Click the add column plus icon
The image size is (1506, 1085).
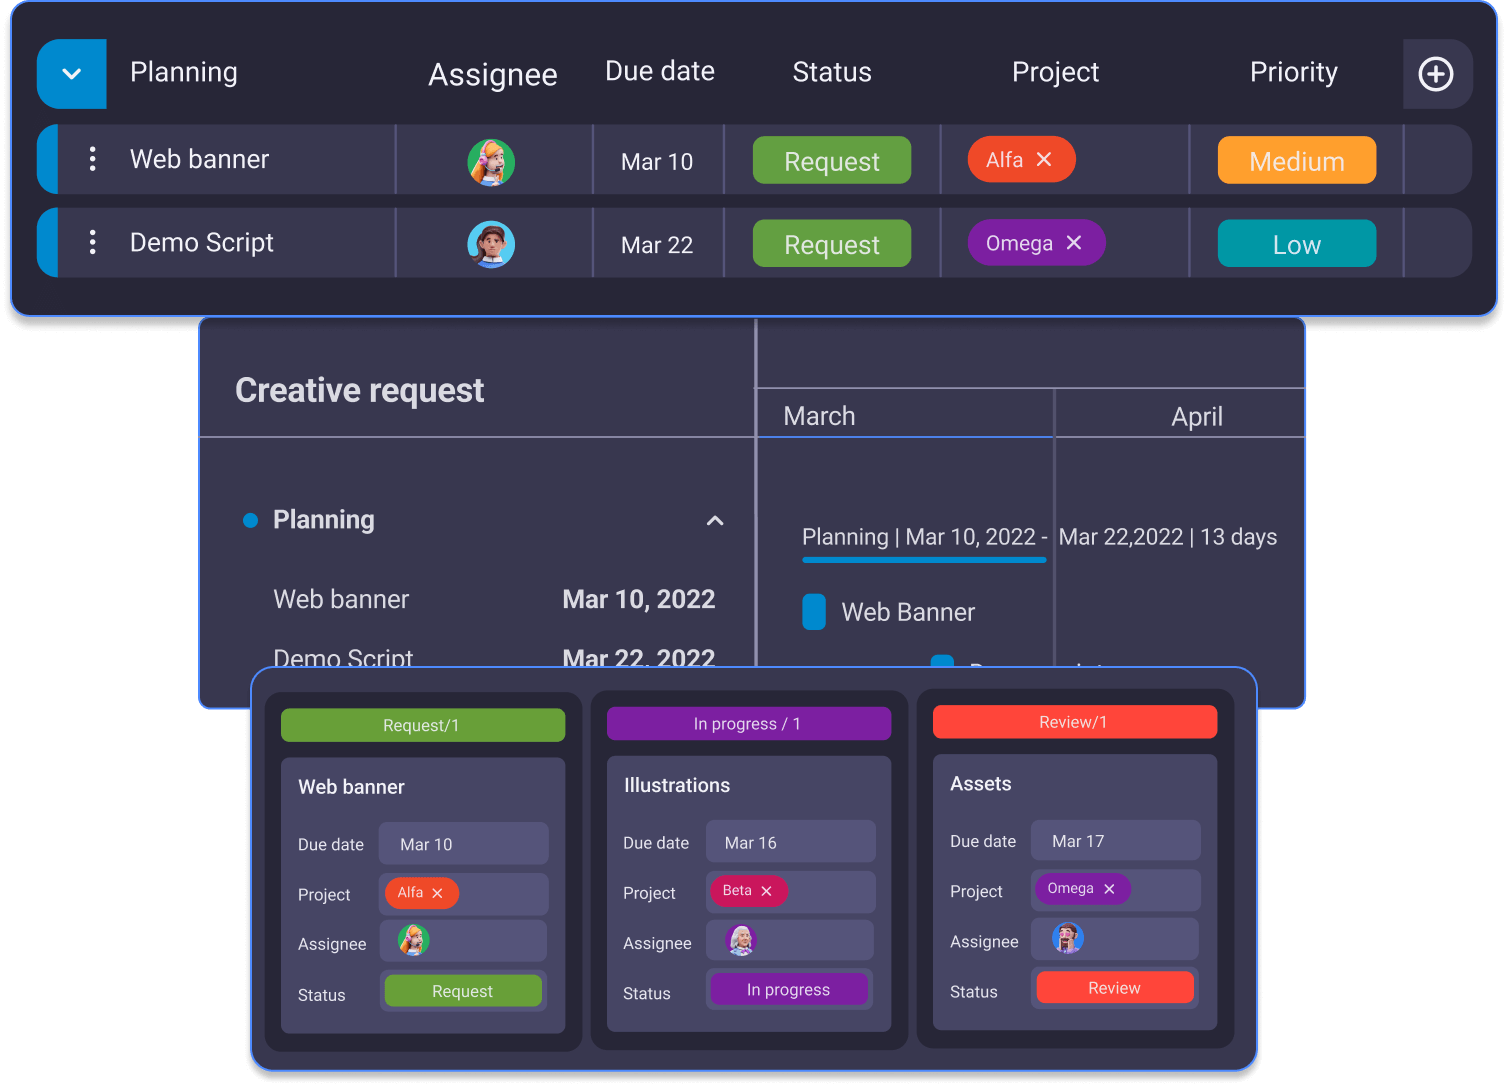click(1436, 74)
